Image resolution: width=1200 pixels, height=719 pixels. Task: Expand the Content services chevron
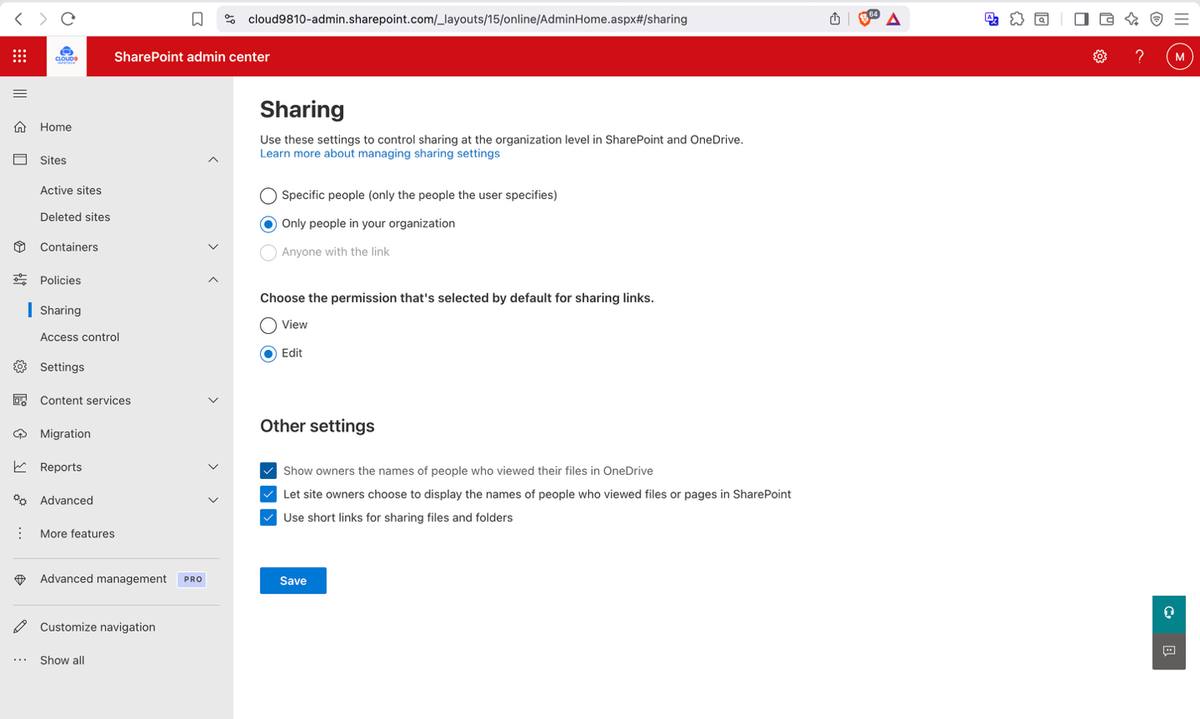213,400
